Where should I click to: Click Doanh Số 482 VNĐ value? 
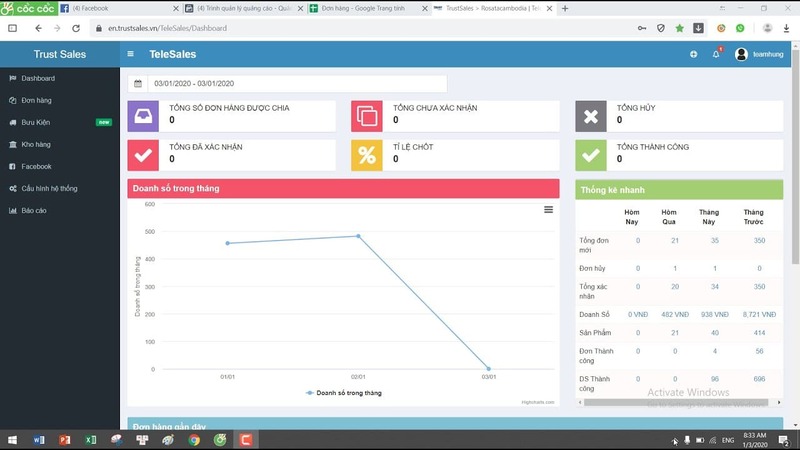675,314
